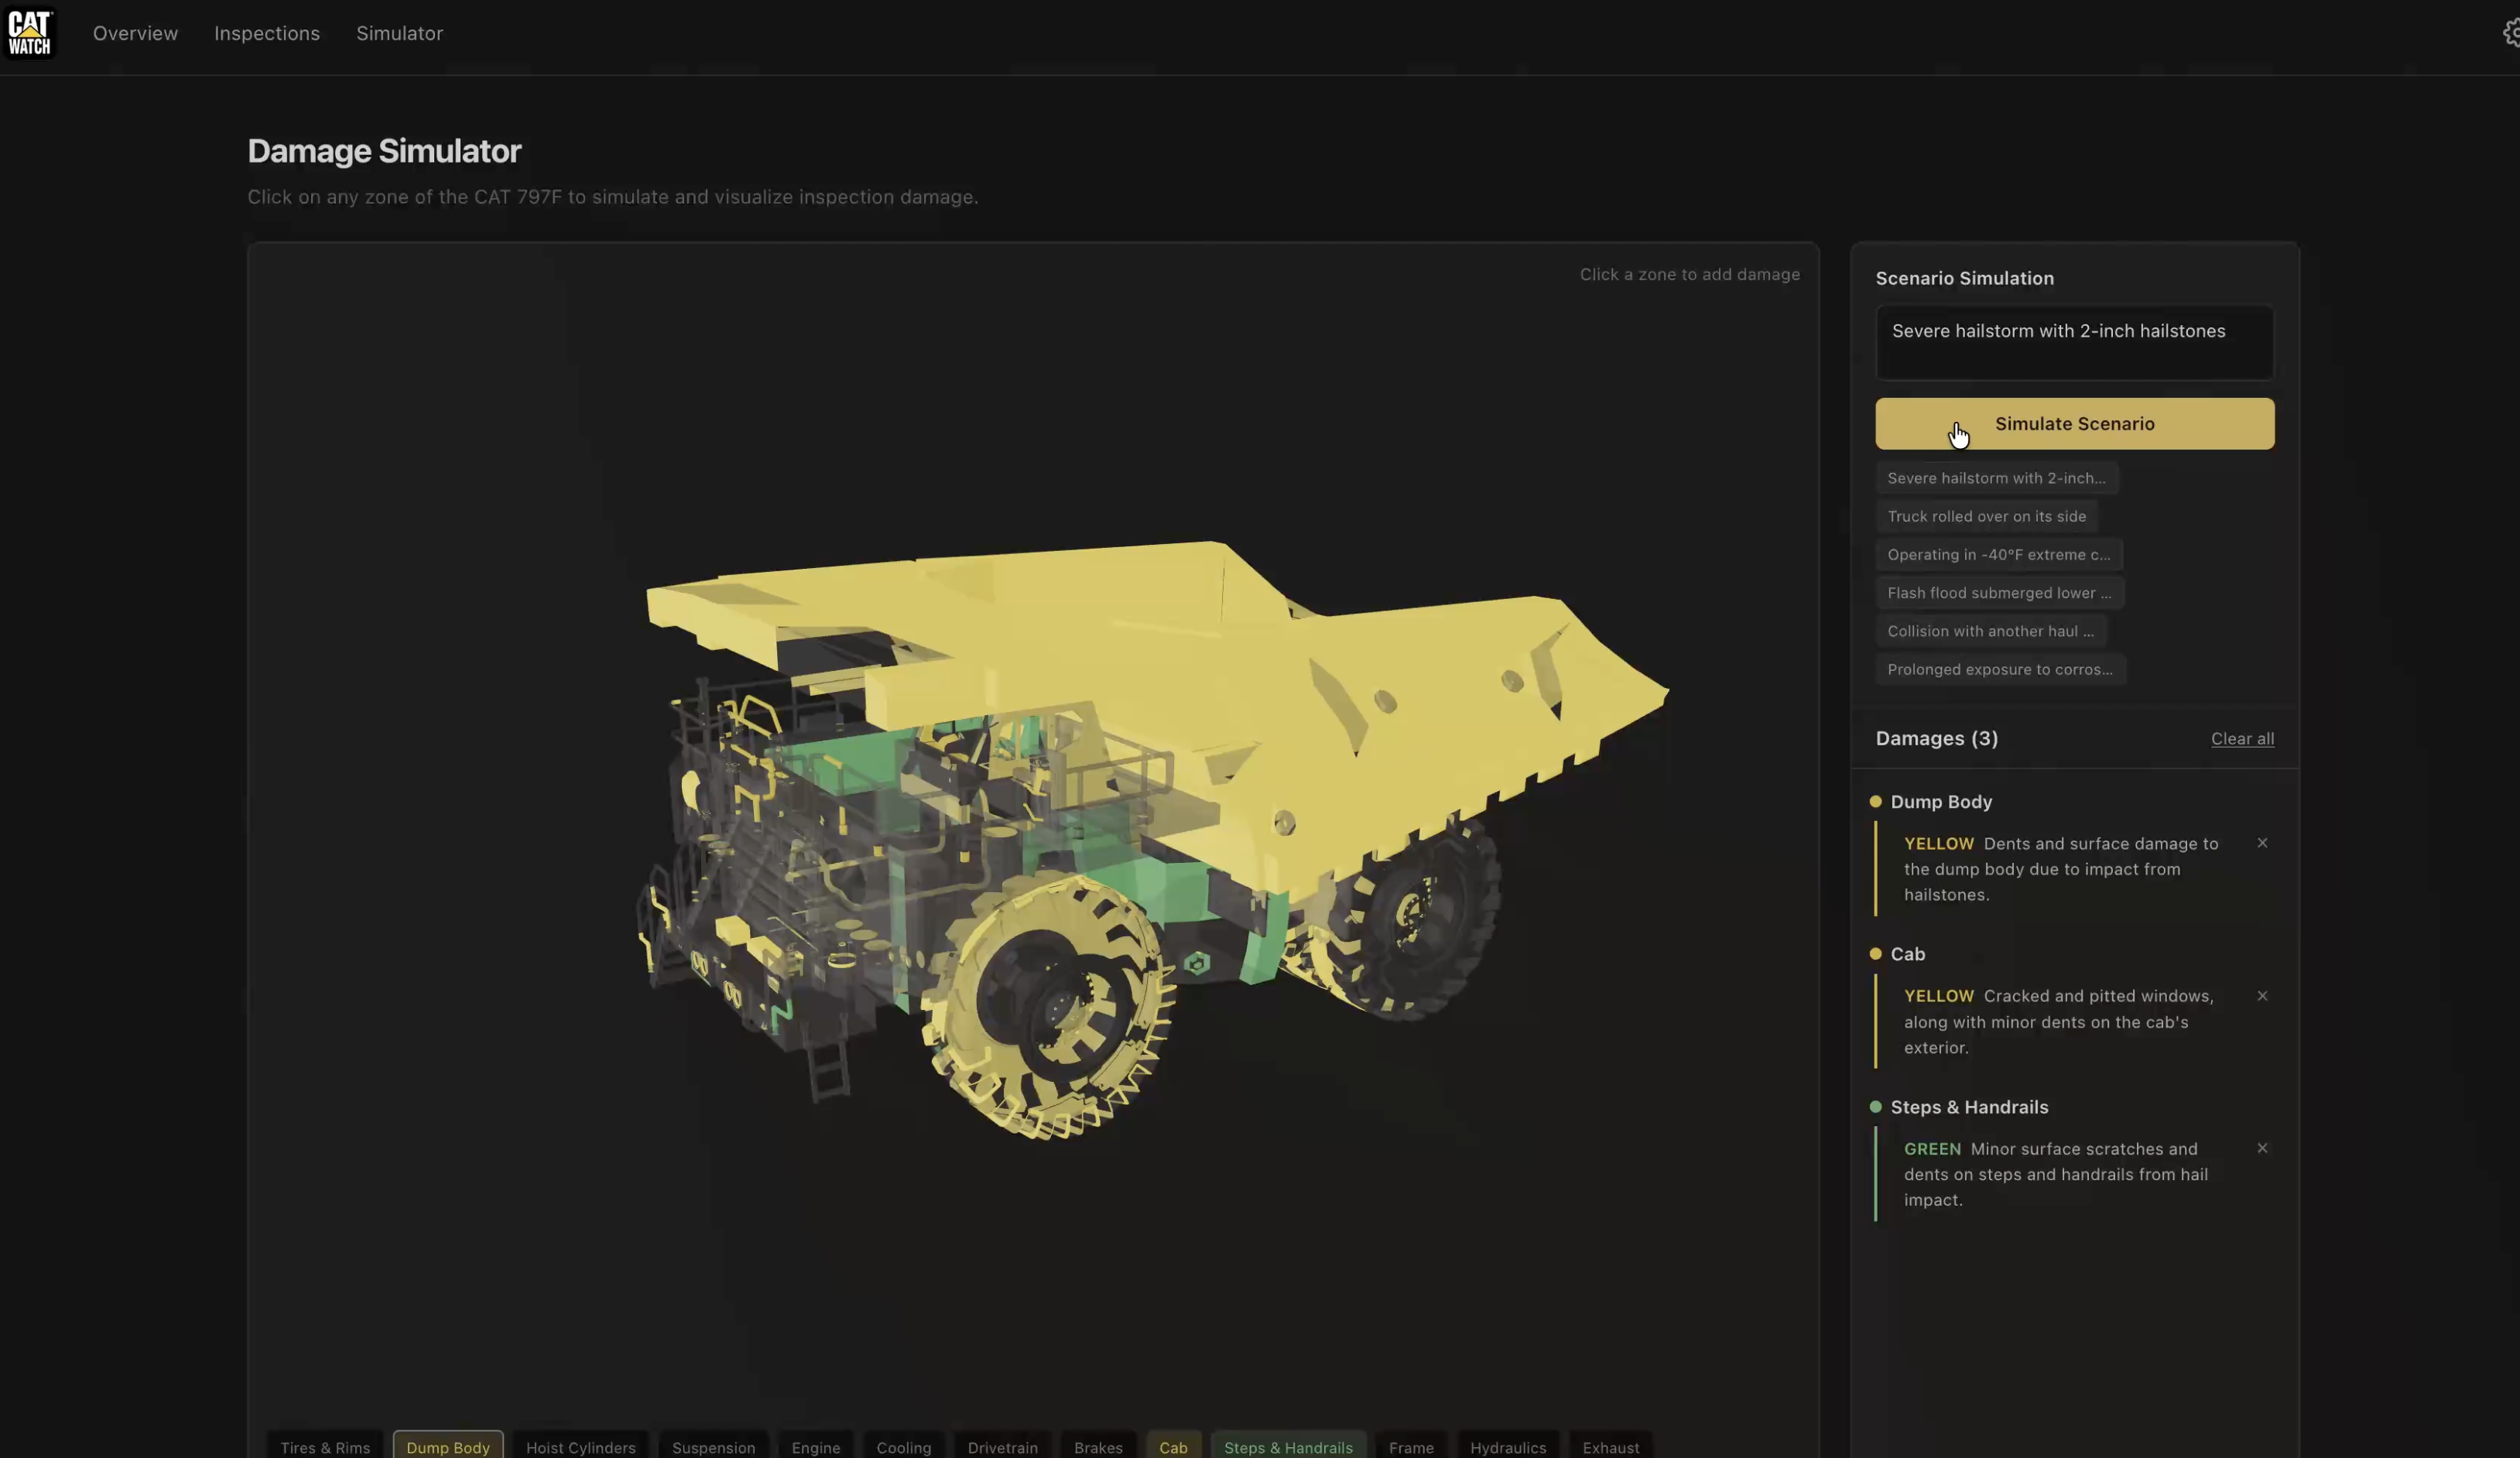Open the Overview tab
The image size is (2520, 1458).
pyautogui.click(x=135, y=33)
